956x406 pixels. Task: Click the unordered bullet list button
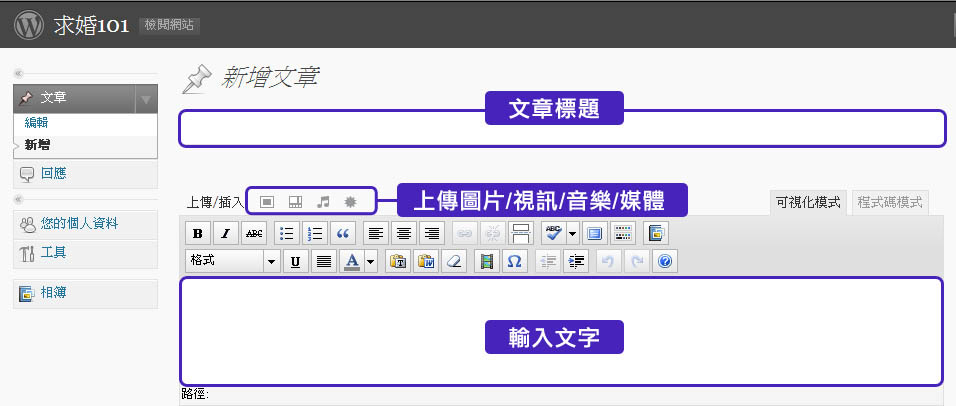(286, 234)
